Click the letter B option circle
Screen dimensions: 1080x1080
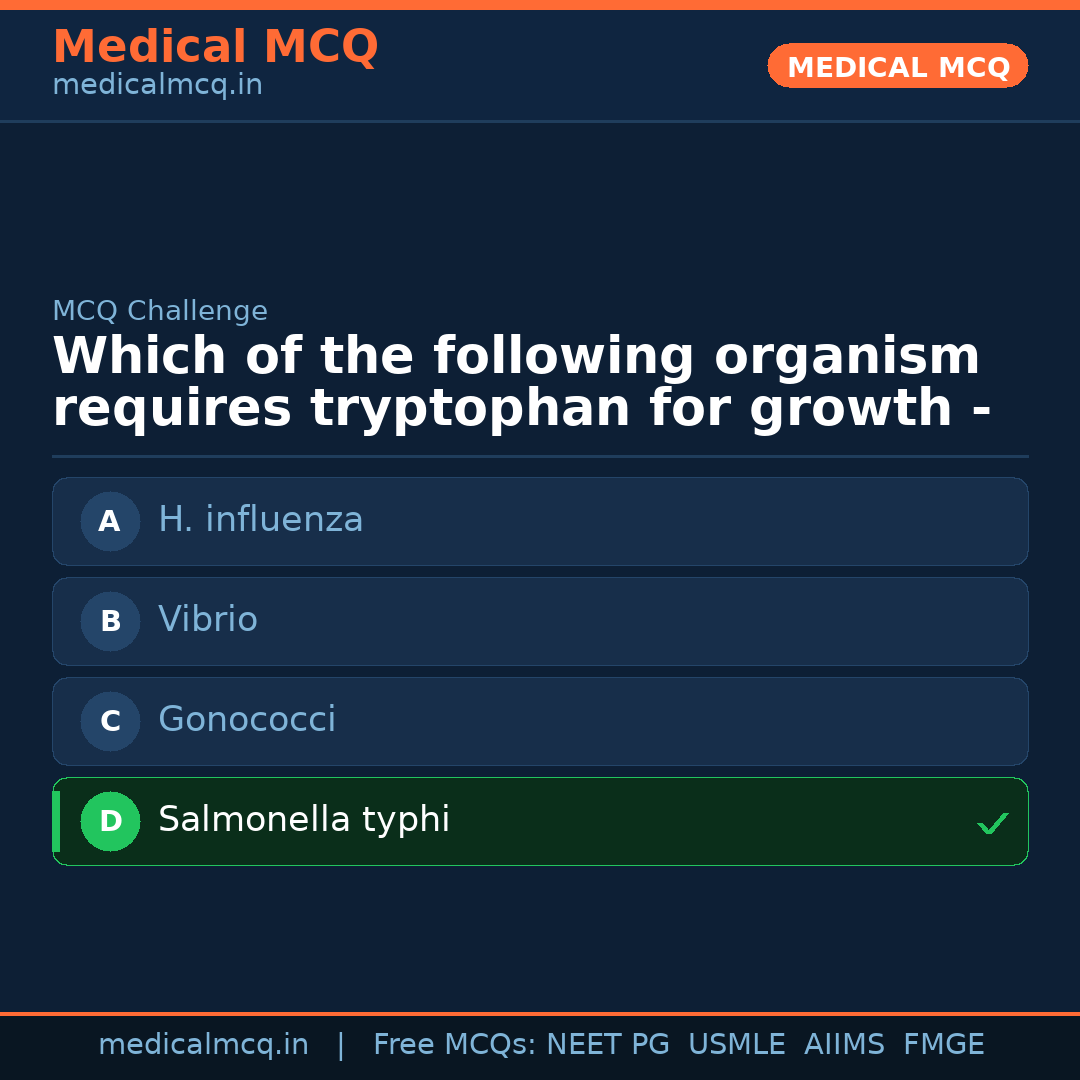tap(110, 621)
